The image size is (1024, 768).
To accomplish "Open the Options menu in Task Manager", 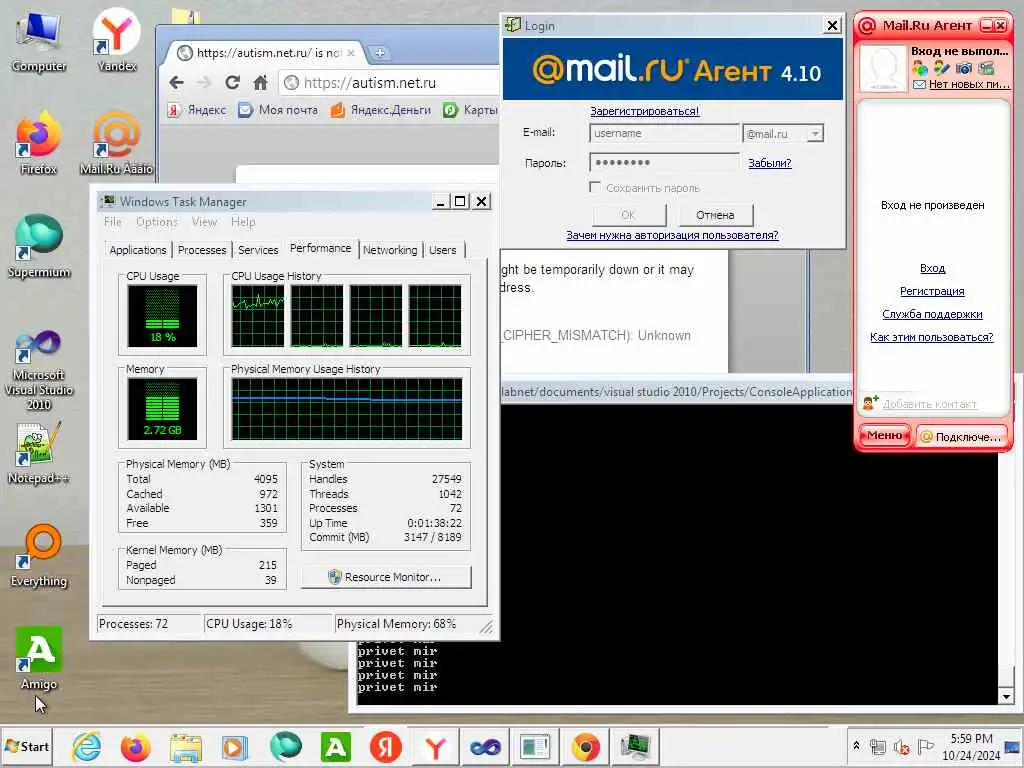I will 157,222.
